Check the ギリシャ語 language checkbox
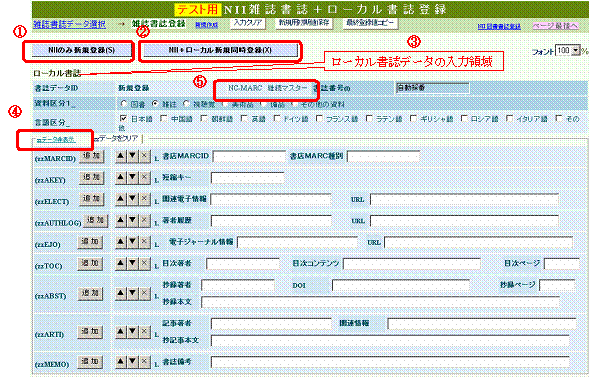Viewport: 589px width, 377px height. coord(413,119)
